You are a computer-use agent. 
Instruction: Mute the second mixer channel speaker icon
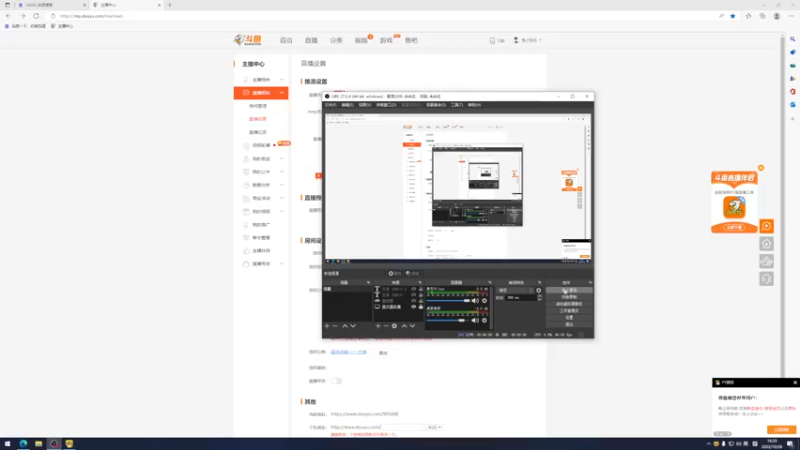475,320
